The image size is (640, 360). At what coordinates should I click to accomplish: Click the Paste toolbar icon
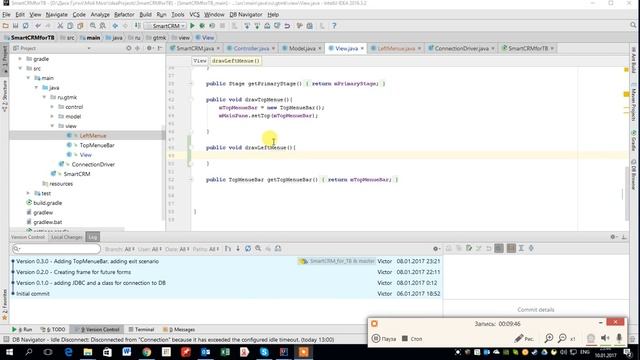pos(80,26)
